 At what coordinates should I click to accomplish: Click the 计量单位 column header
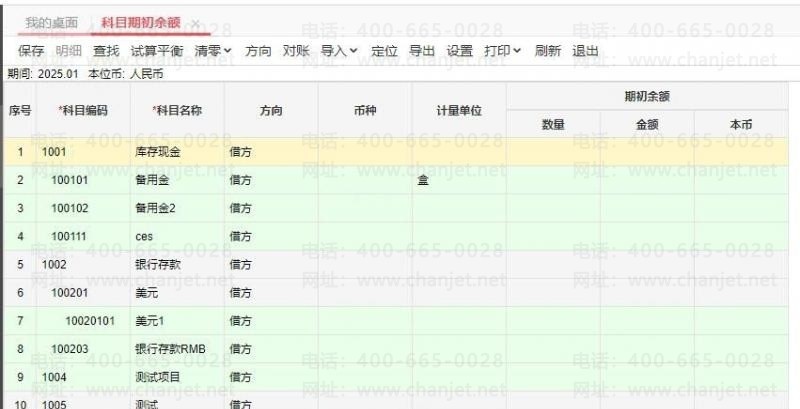tap(459, 110)
